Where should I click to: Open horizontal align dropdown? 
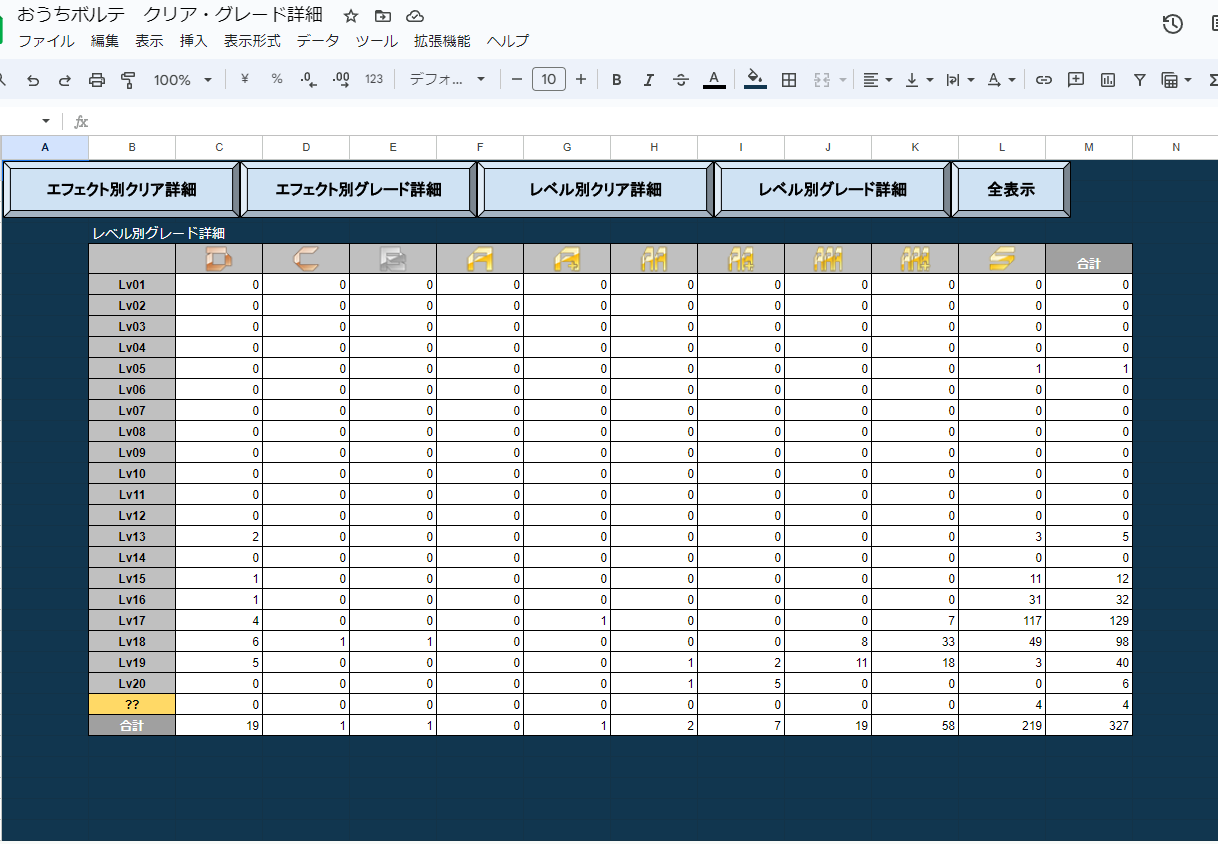[877, 80]
